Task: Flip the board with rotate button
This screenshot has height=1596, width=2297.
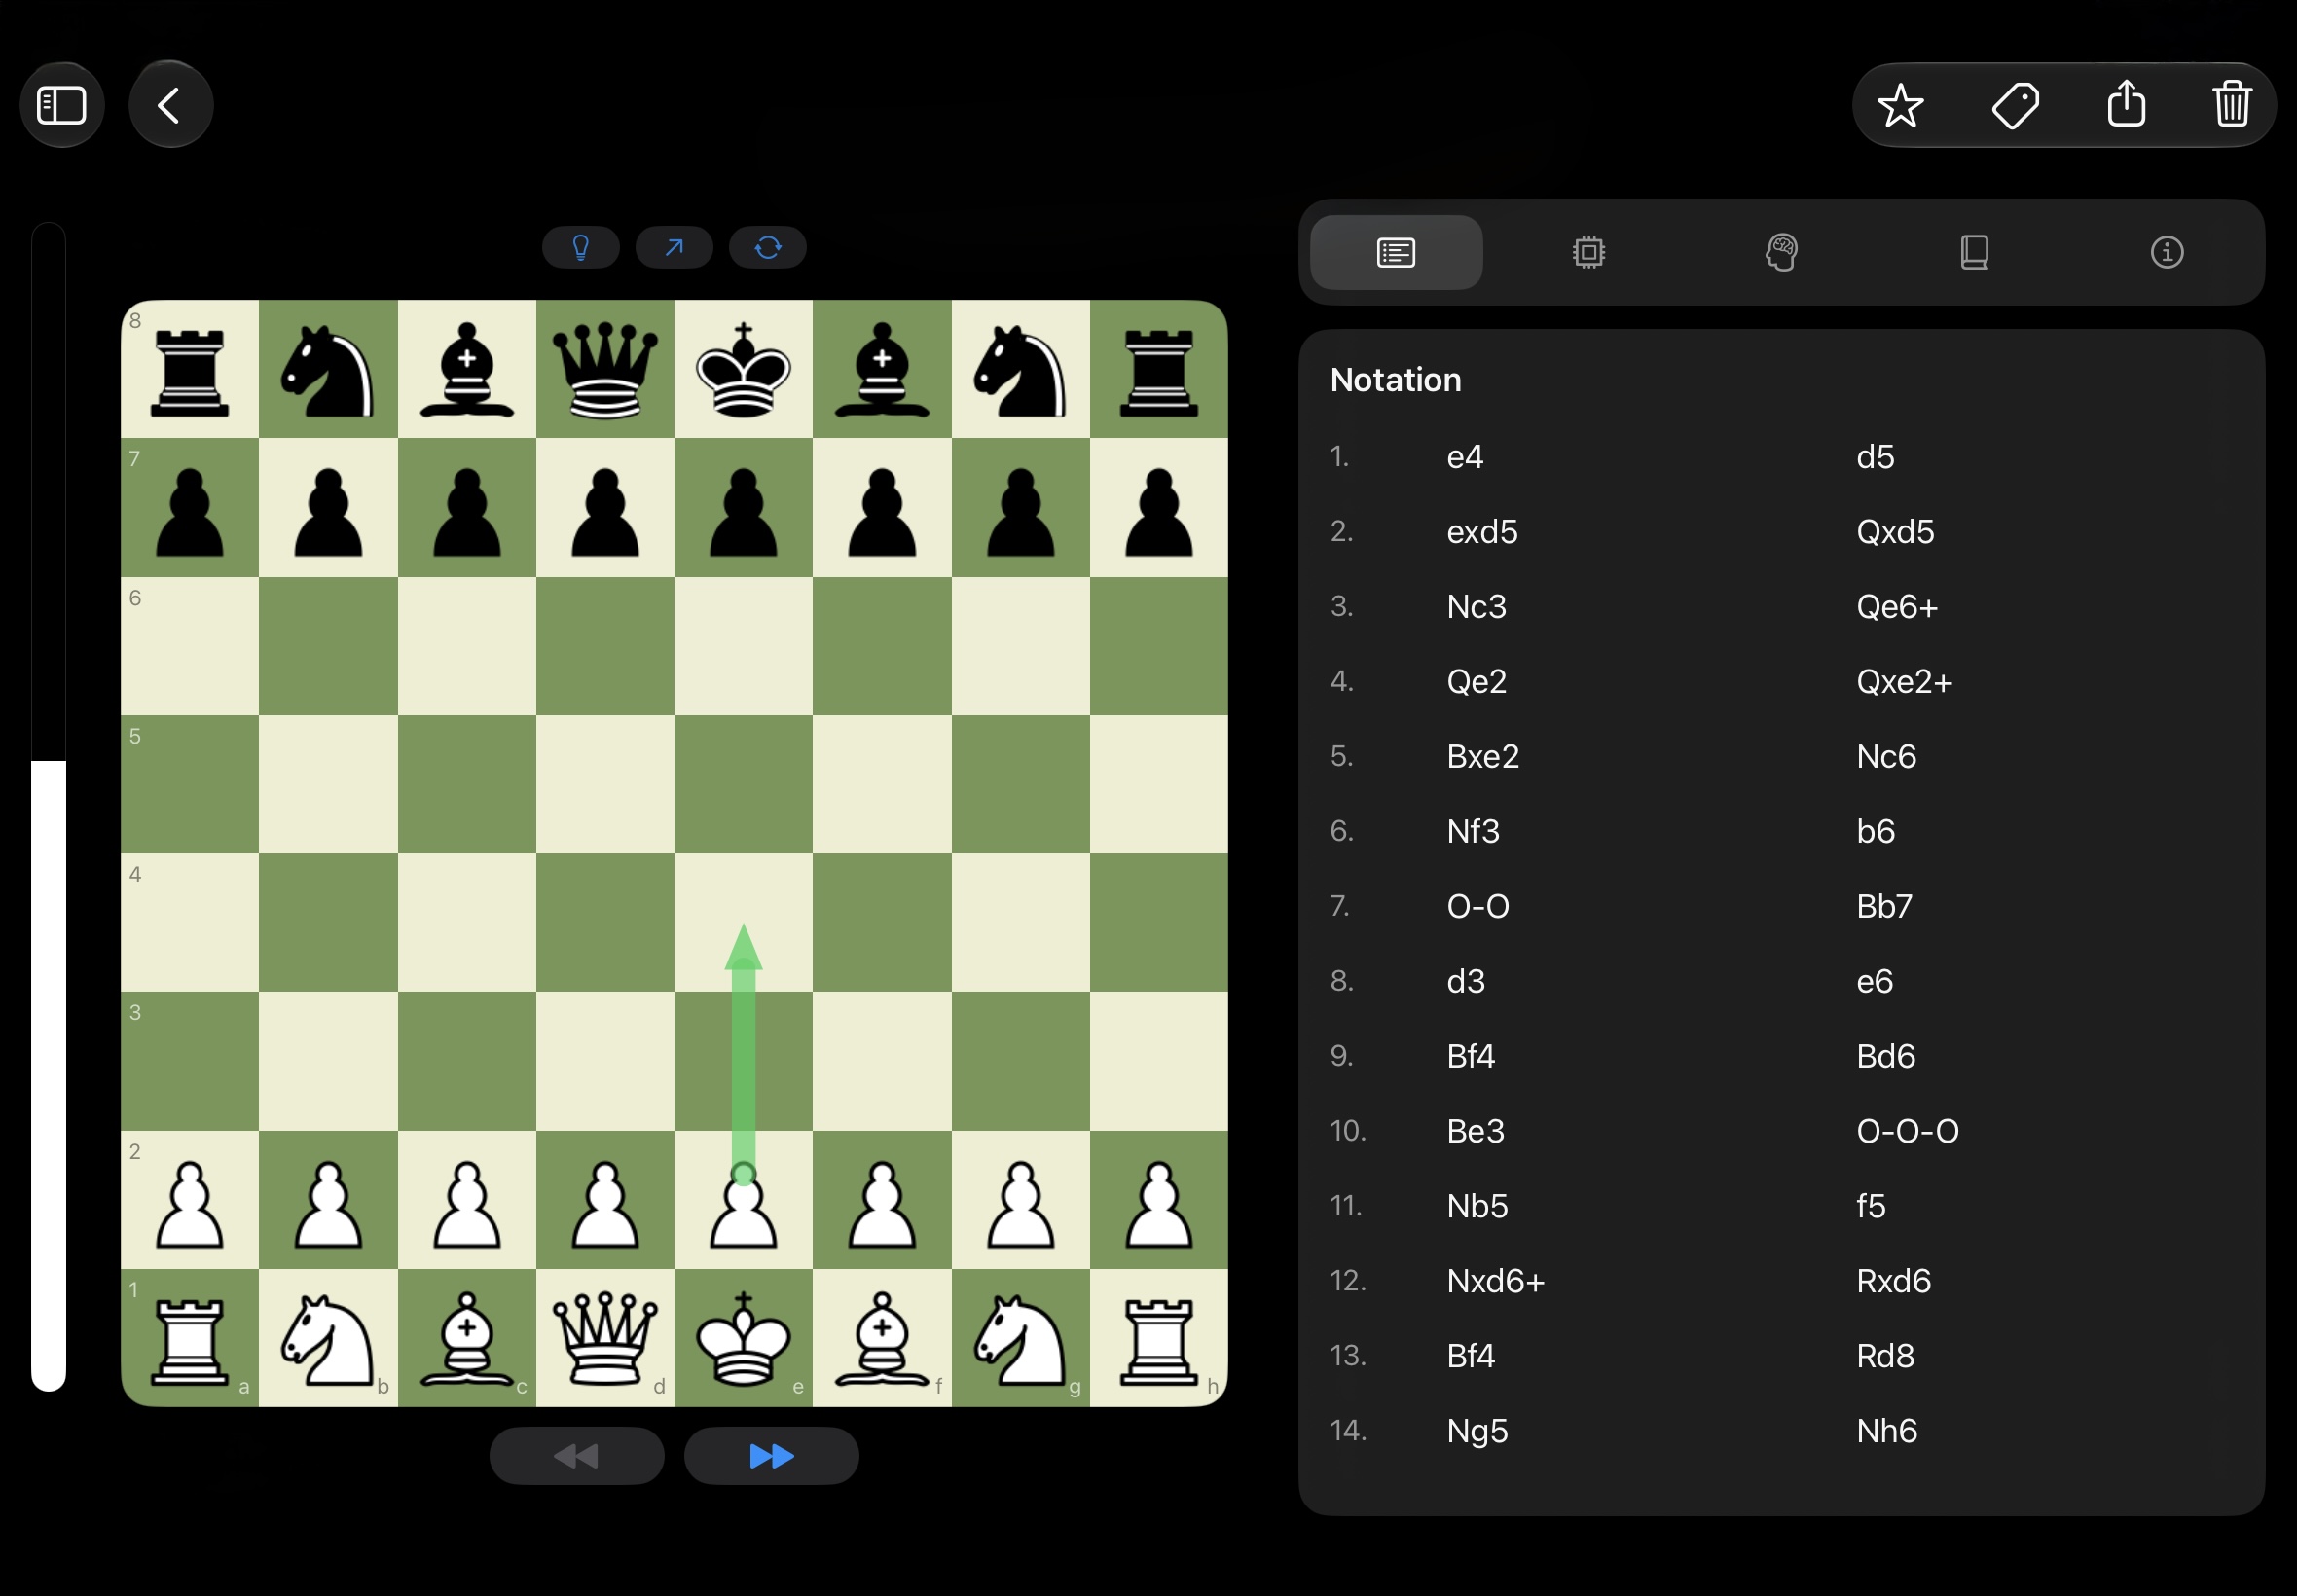Action: (x=768, y=248)
